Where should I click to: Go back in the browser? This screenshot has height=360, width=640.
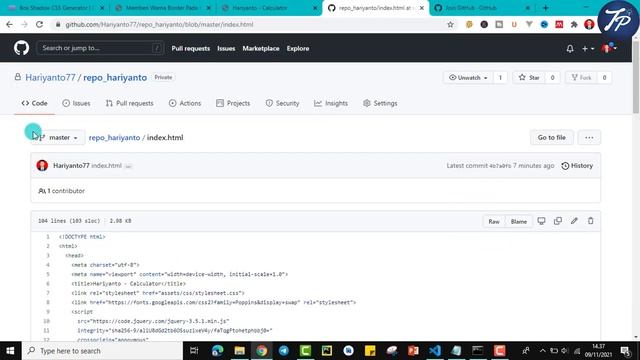coord(9,24)
